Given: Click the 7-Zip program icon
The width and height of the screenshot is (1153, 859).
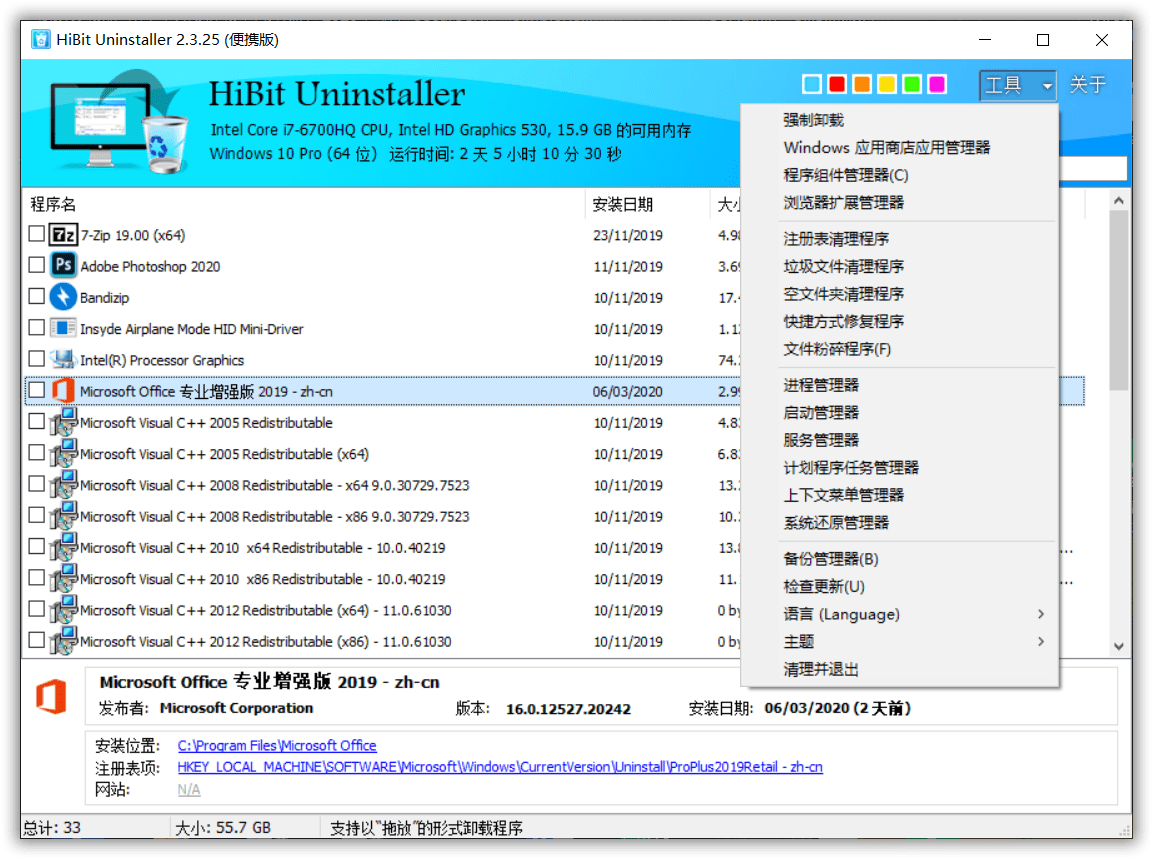Looking at the screenshot, I should pos(62,234).
